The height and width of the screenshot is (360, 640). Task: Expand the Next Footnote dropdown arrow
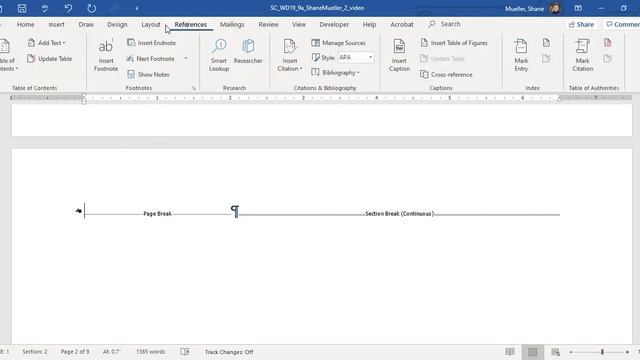coord(186,58)
